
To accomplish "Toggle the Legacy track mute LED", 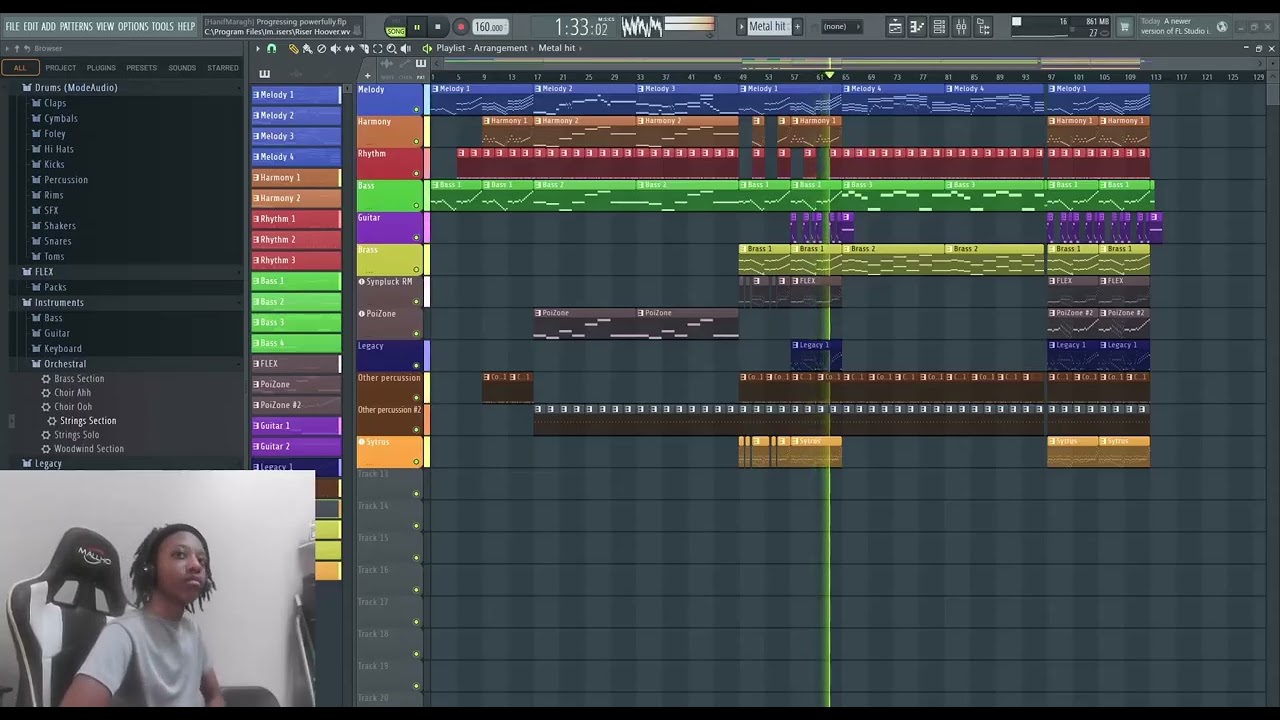I will [x=416, y=365].
